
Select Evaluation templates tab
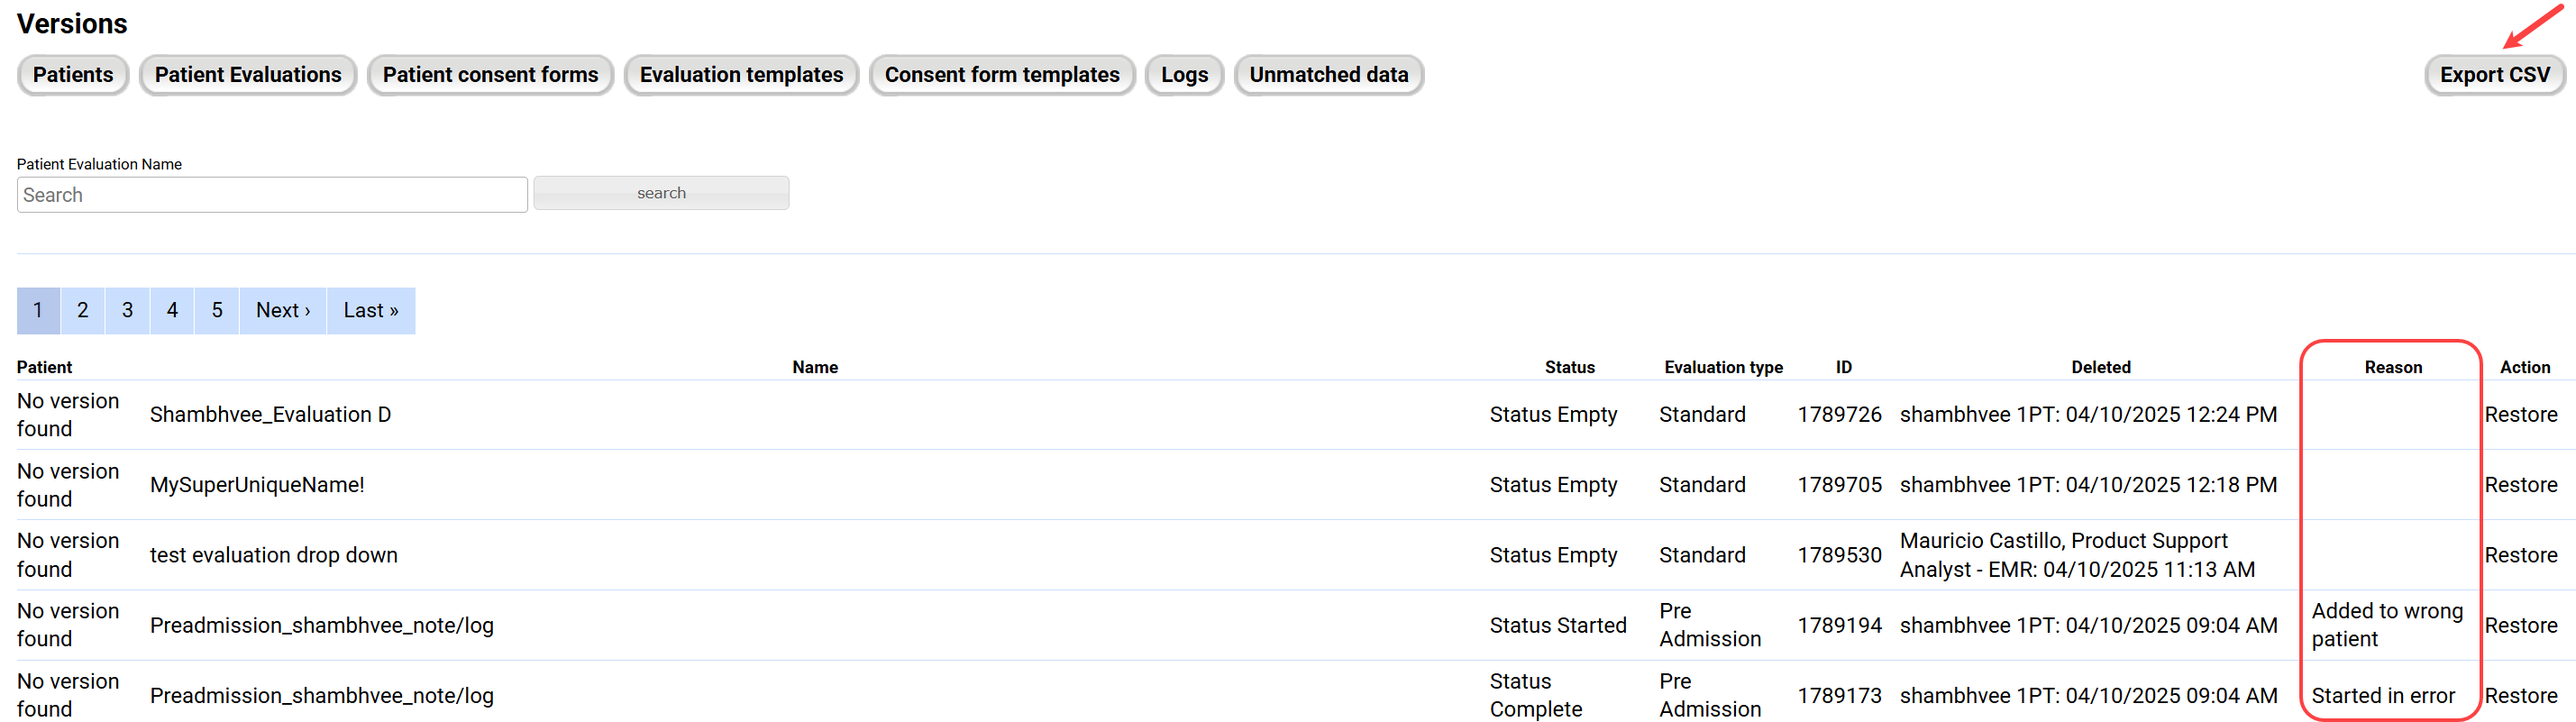(741, 75)
